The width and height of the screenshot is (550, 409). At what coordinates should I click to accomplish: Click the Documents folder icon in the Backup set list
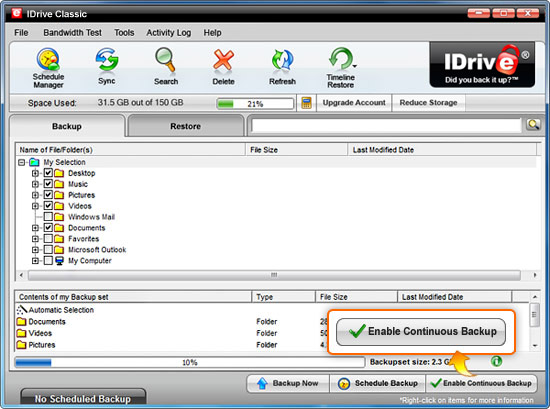coord(22,321)
